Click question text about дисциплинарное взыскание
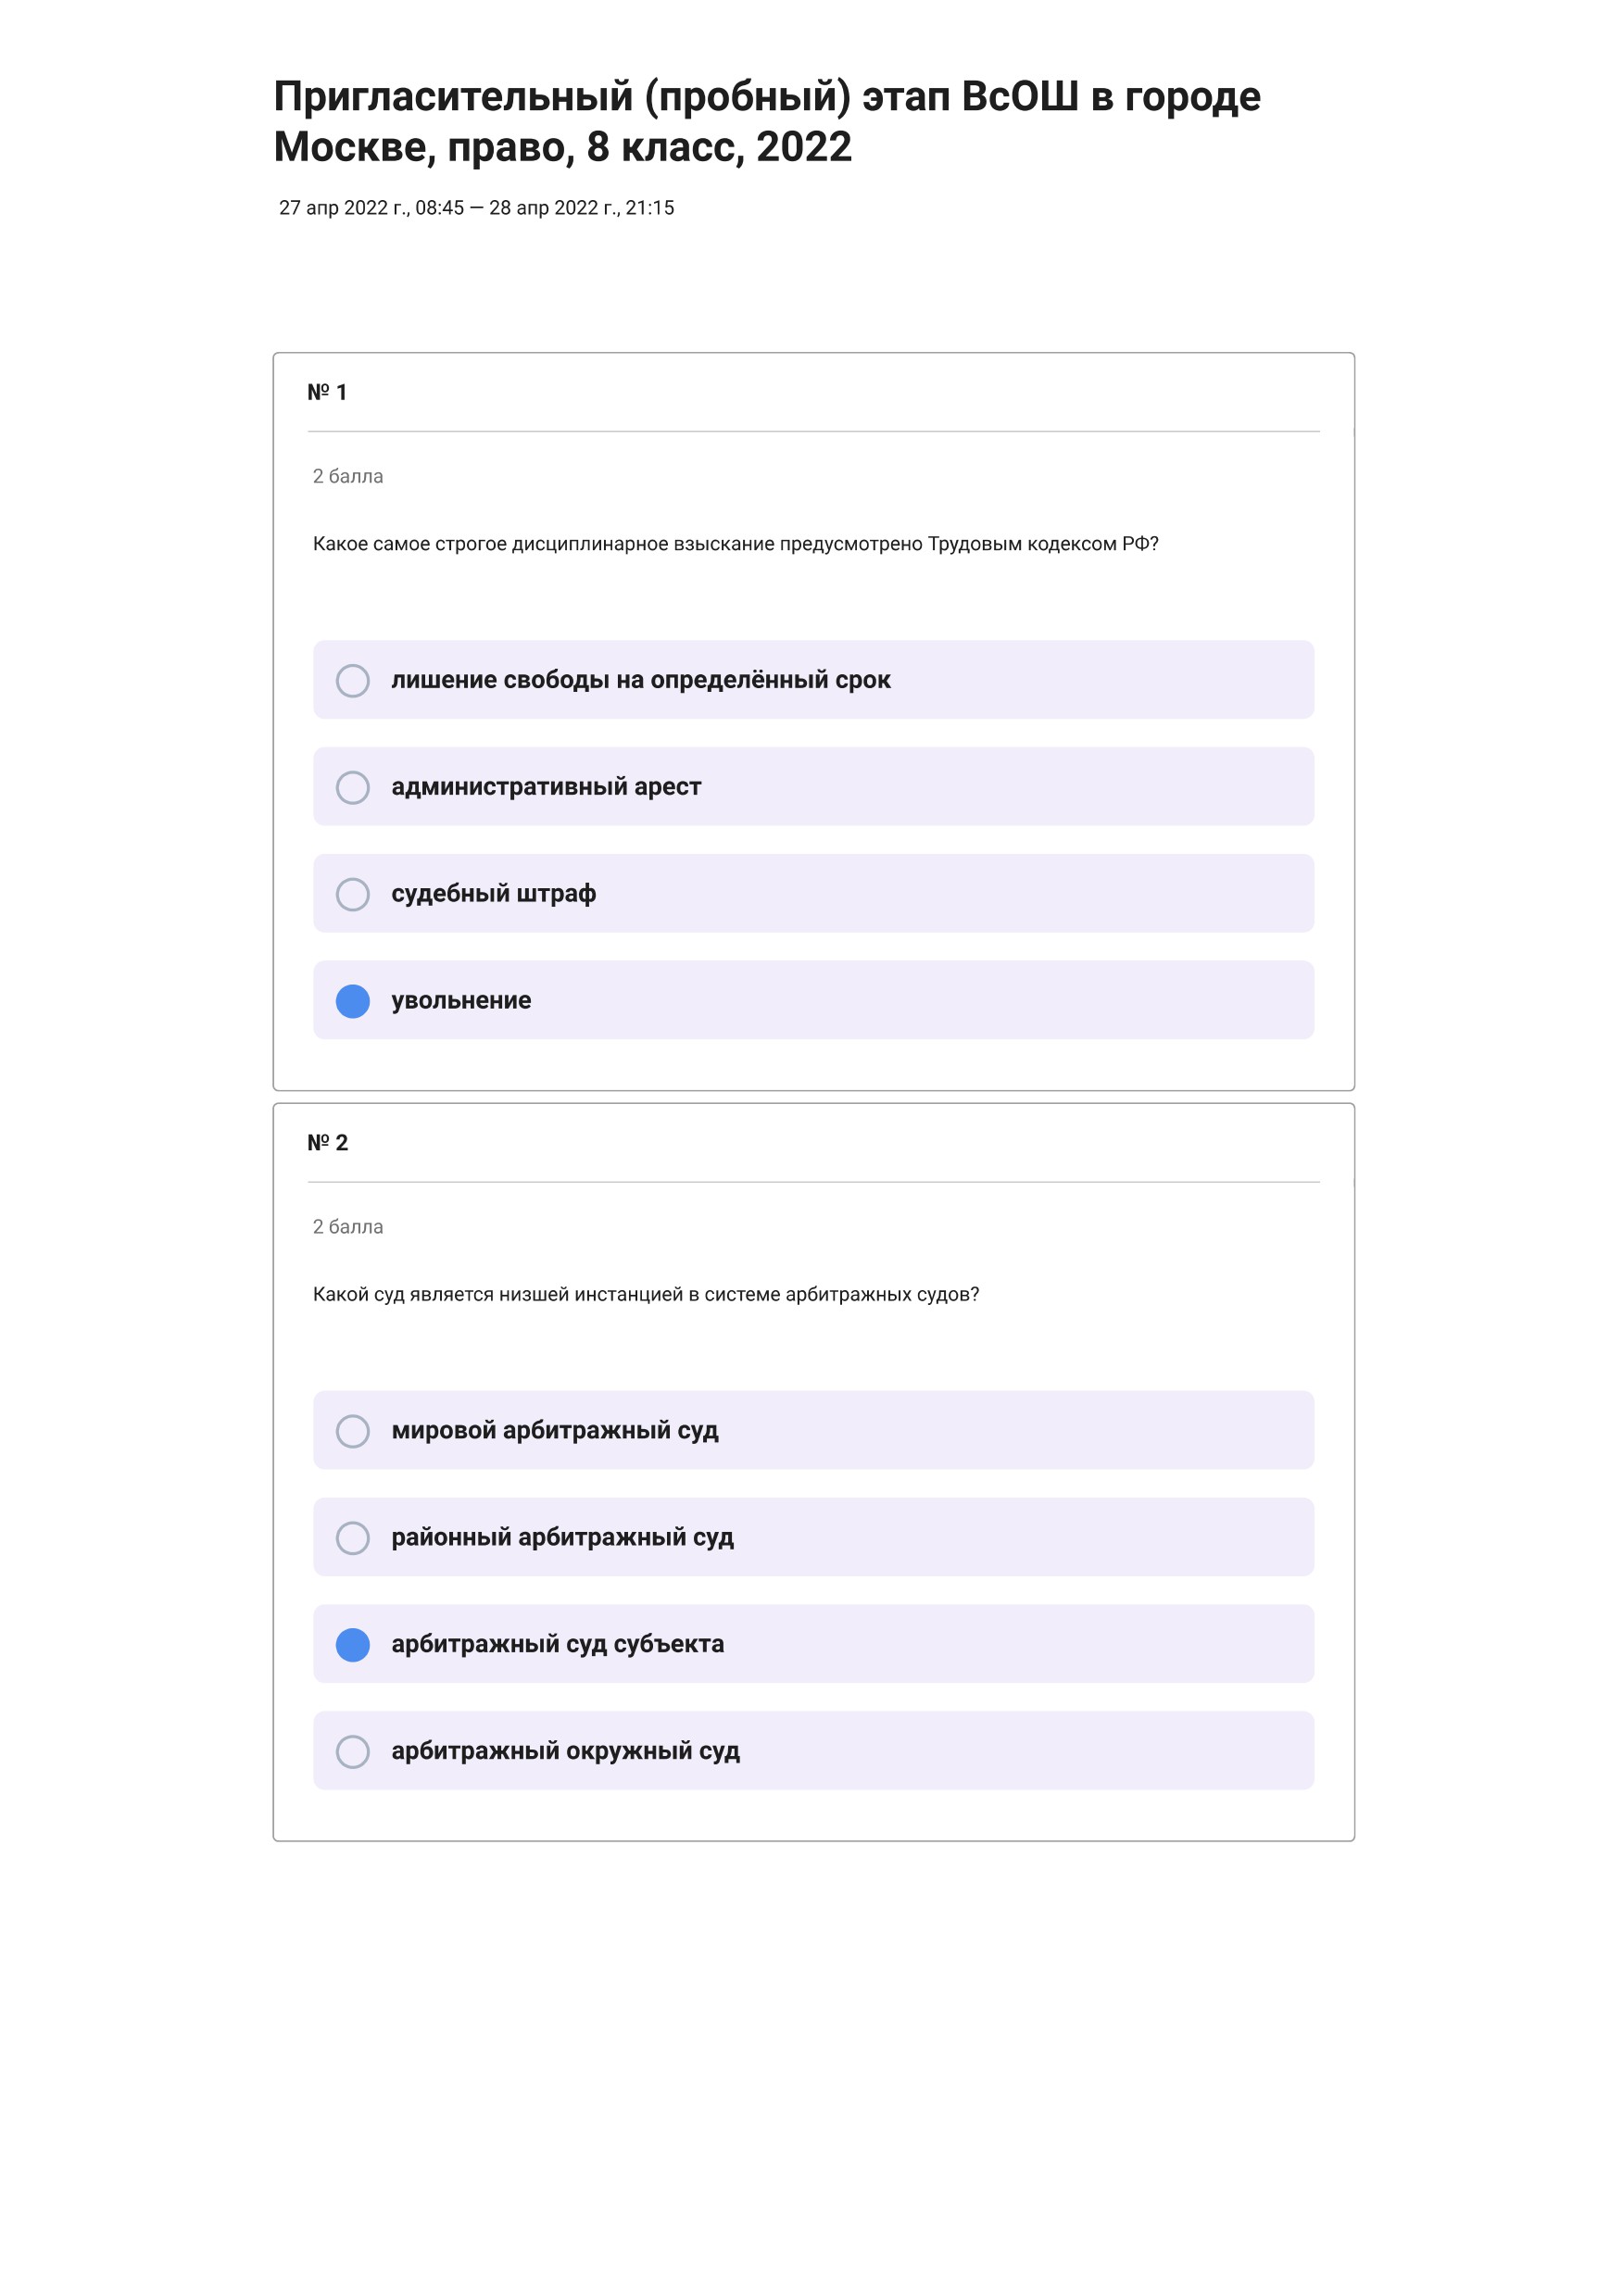1623x2296 pixels. (x=735, y=544)
